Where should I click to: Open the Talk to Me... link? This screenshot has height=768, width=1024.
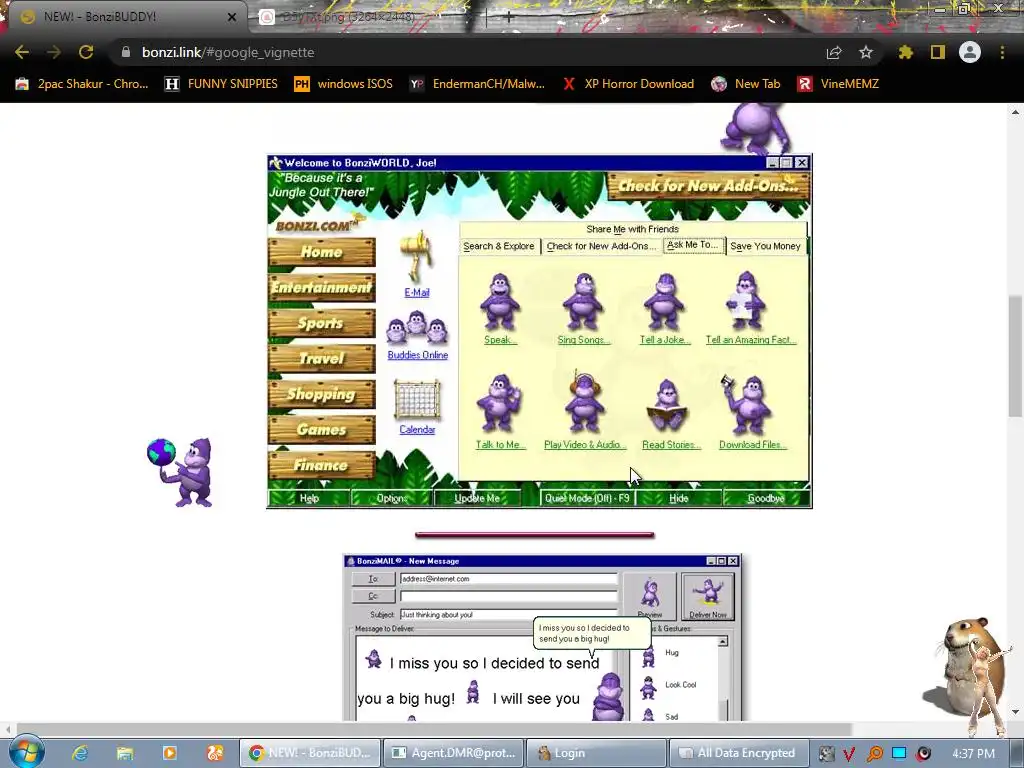click(x=500, y=445)
